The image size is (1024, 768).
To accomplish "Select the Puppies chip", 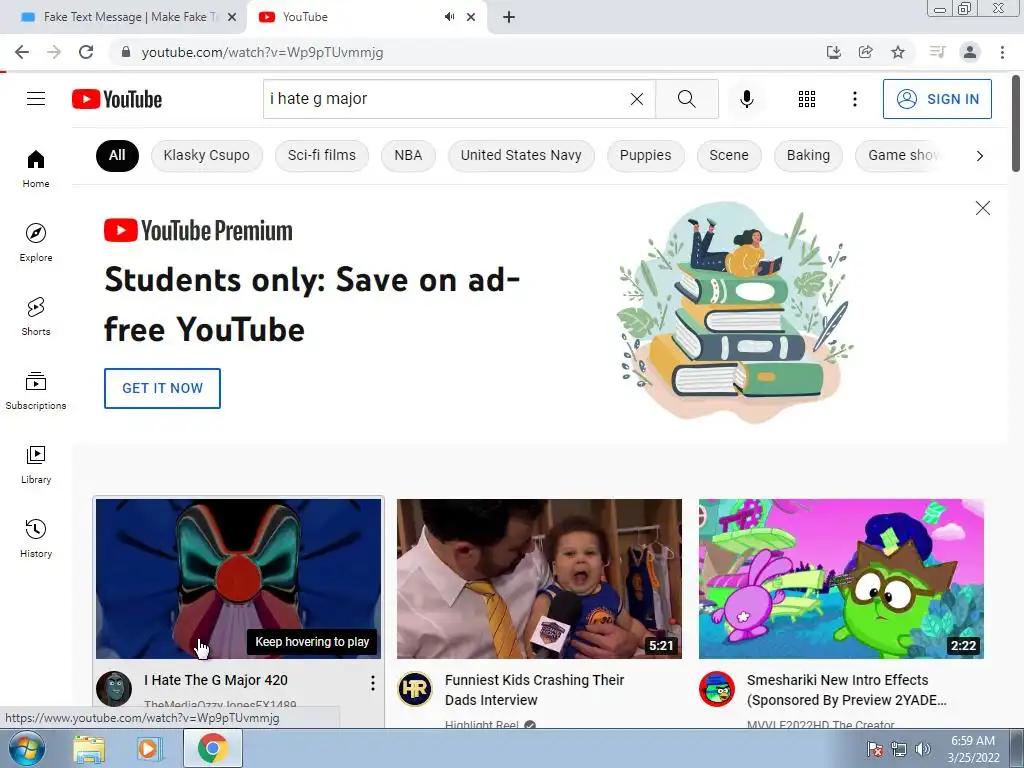I will [645, 155].
